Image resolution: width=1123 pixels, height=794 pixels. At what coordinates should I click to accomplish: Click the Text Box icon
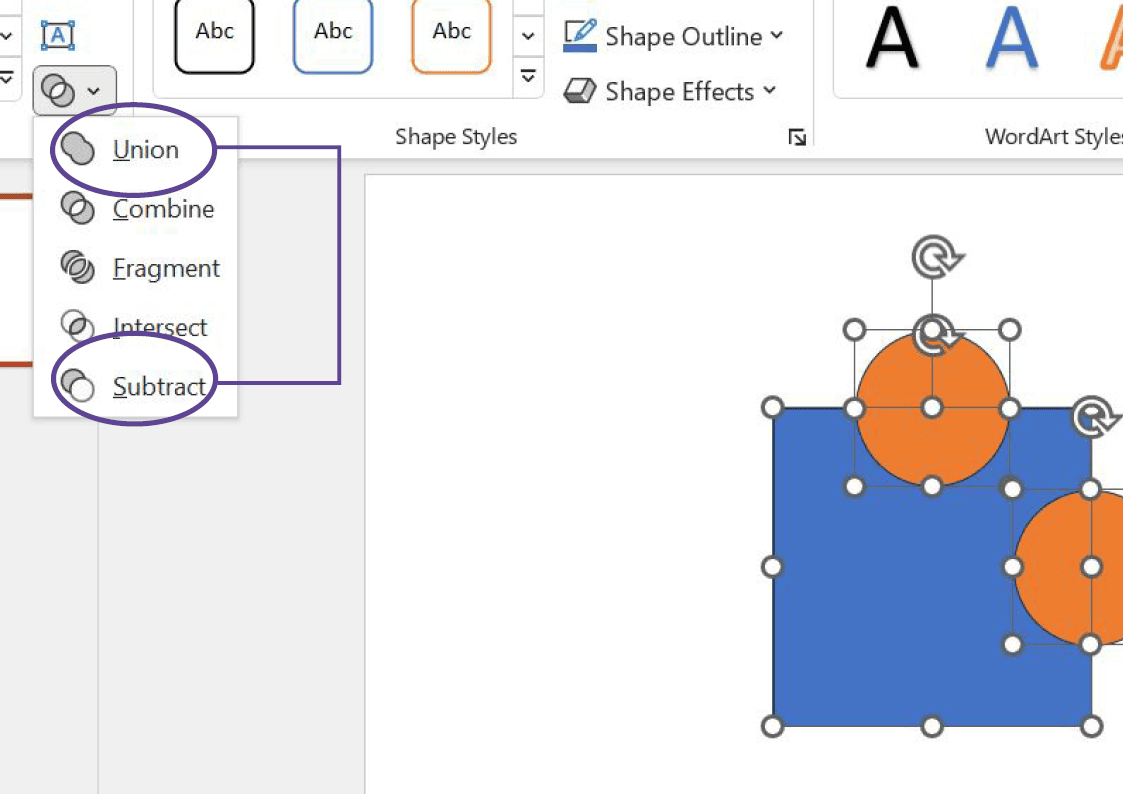click(x=57, y=35)
